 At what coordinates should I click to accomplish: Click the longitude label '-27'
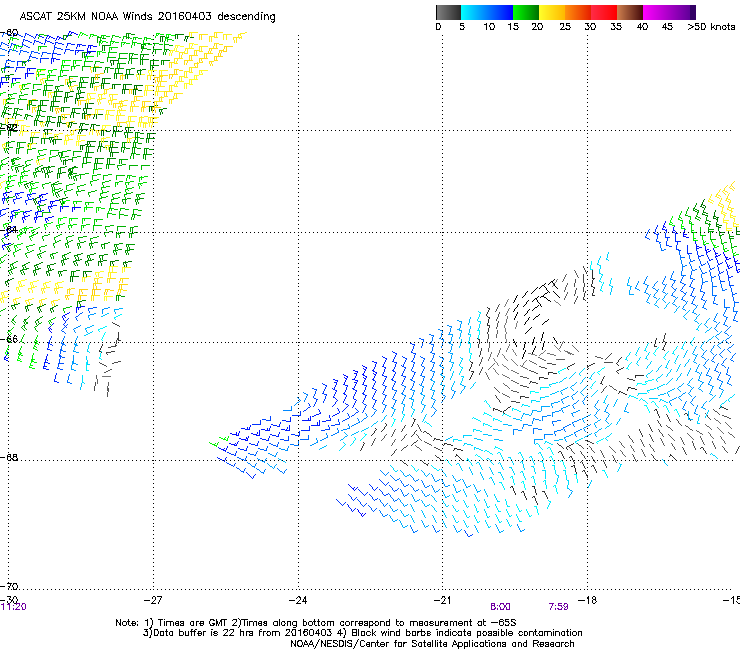153,600
